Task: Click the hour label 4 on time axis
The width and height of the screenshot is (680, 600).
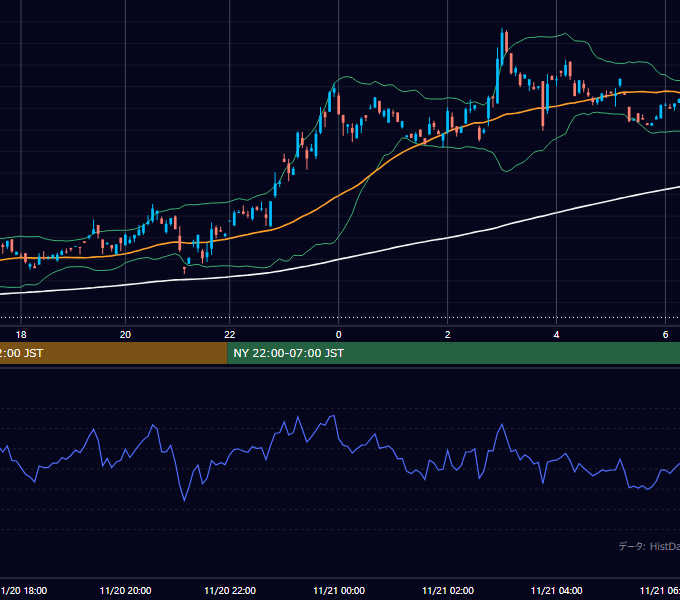Action: (556, 335)
